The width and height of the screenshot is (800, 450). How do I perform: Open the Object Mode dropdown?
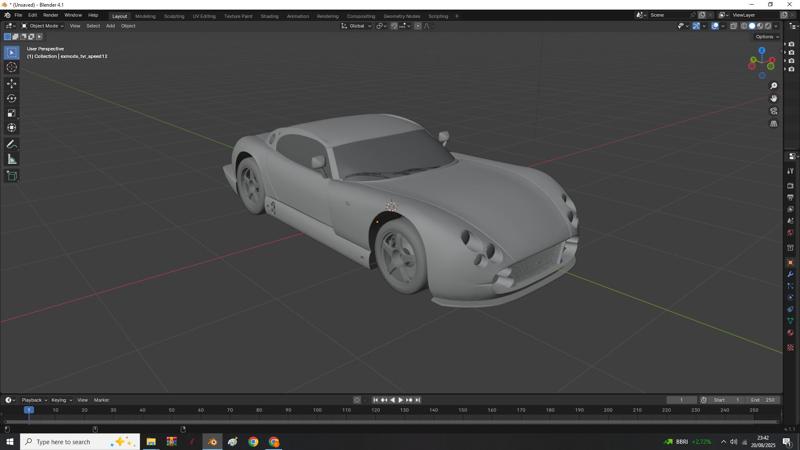tap(46, 26)
